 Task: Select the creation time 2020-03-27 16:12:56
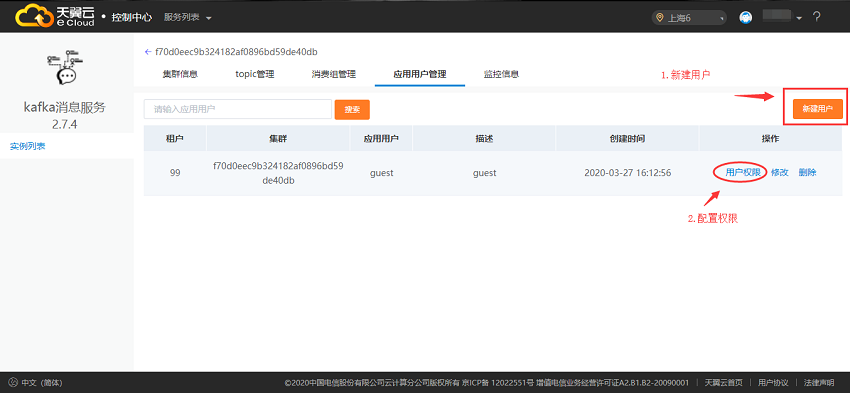point(628,173)
